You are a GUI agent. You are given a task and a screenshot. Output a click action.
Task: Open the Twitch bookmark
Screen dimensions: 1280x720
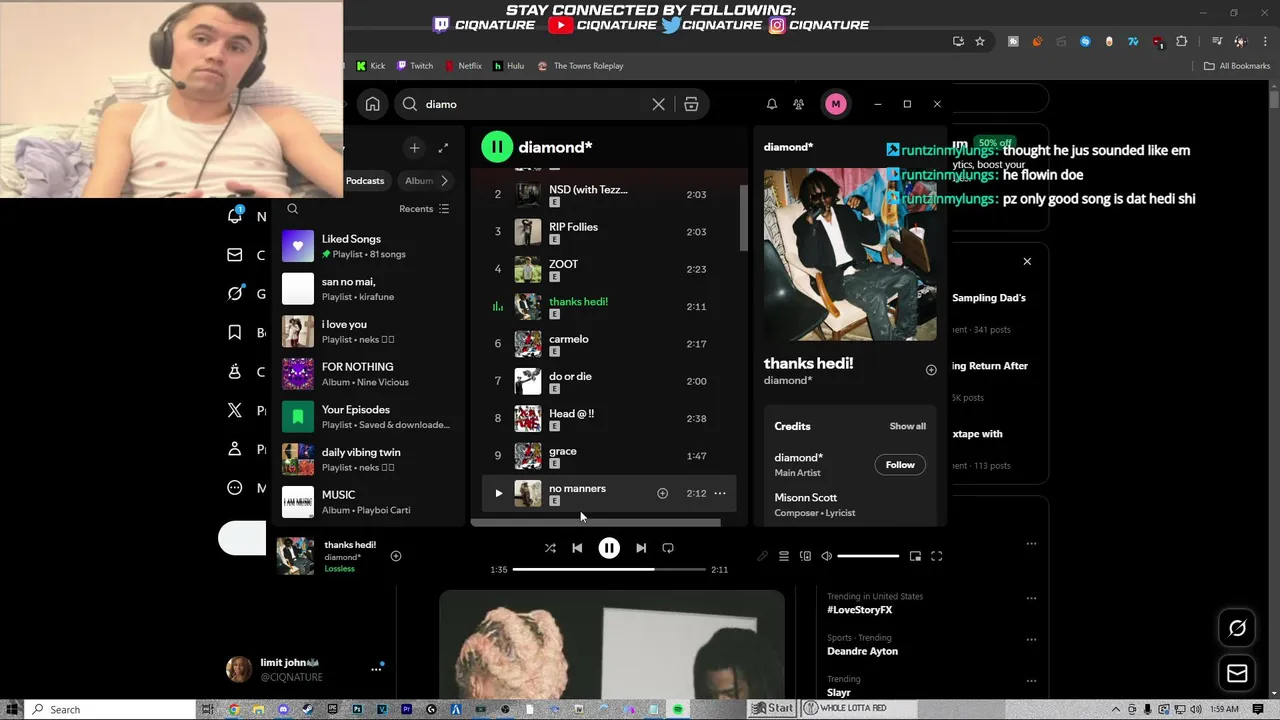[415, 66]
